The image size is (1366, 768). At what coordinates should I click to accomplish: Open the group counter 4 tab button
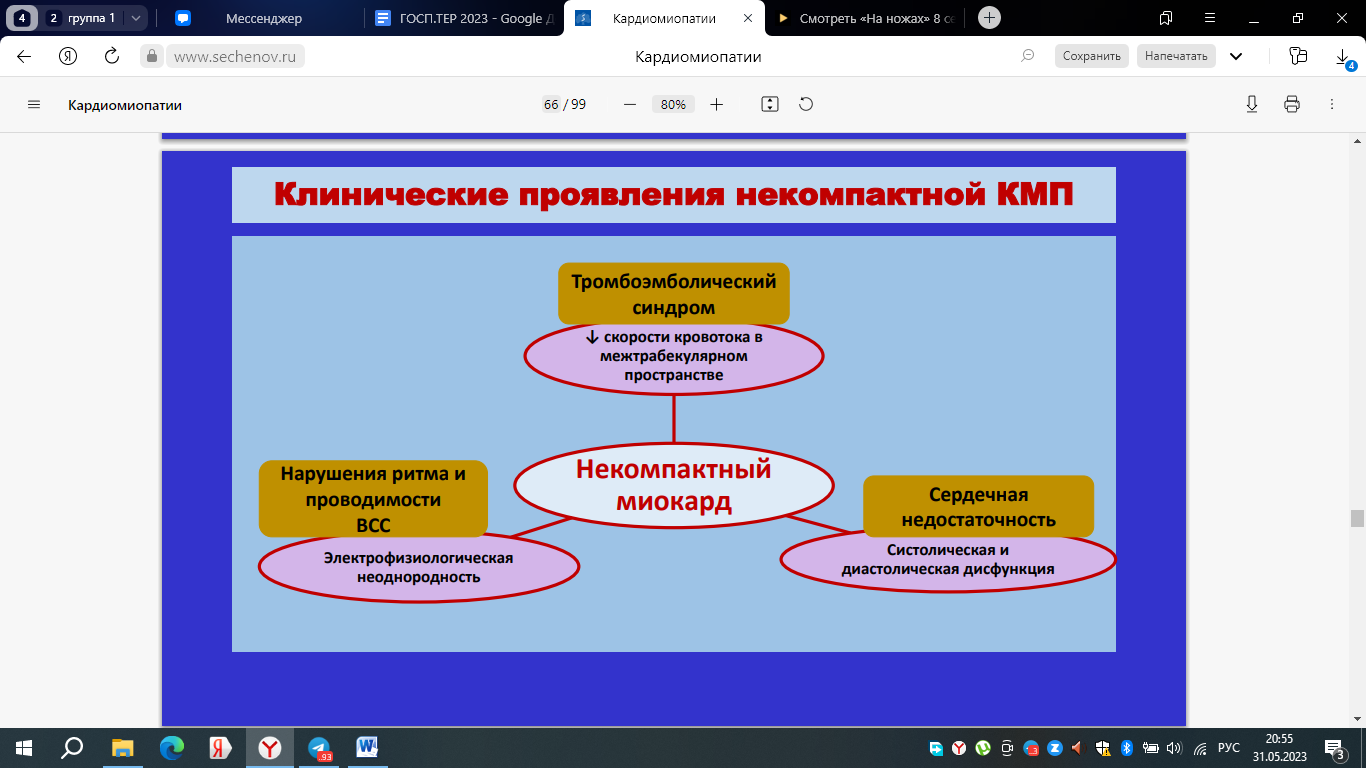point(22,18)
